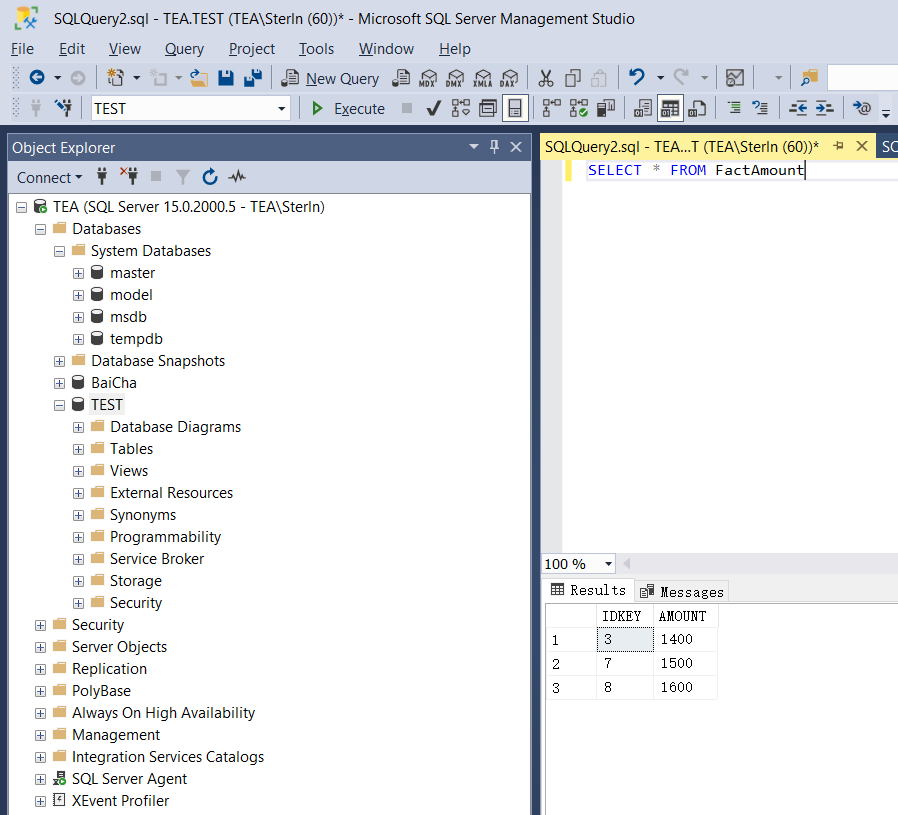Click the Navigate Backward arrow icon
This screenshot has width=898, height=815.
[37, 77]
